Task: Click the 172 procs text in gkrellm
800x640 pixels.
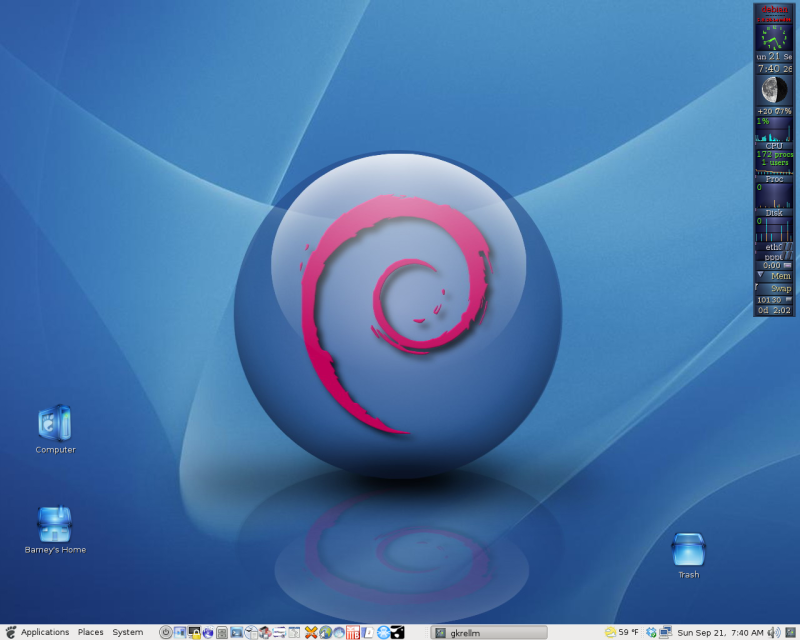Action: tap(774, 154)
